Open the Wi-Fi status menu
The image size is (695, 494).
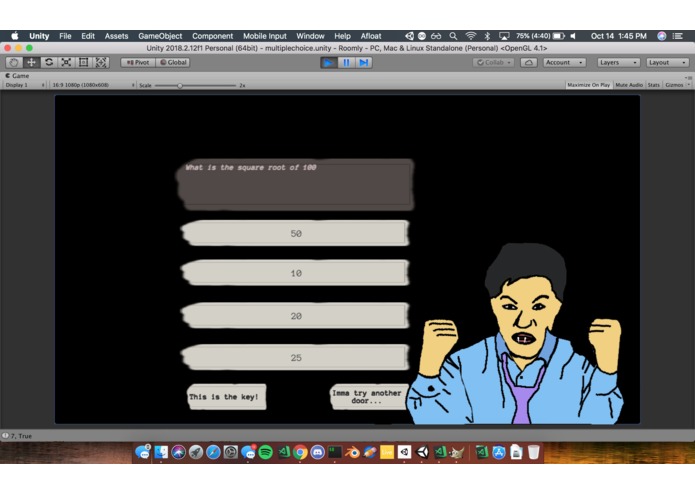(x=471, y=36)
